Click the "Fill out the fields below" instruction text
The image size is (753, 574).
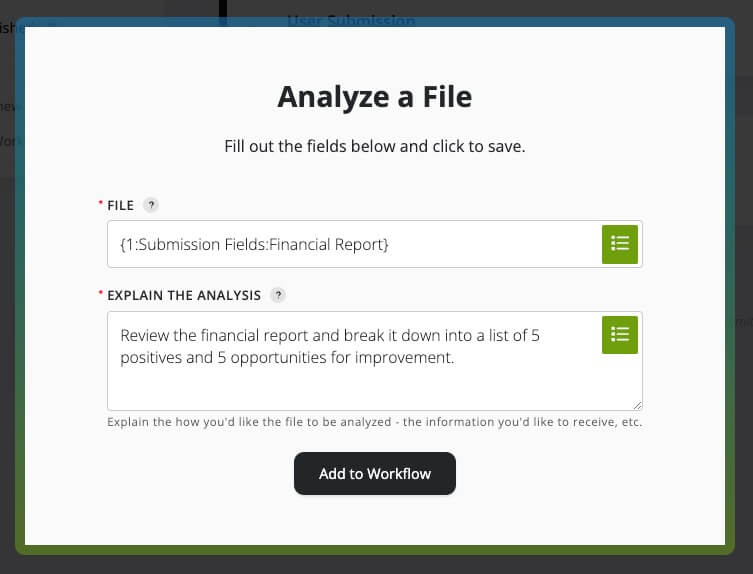[375, 146]
